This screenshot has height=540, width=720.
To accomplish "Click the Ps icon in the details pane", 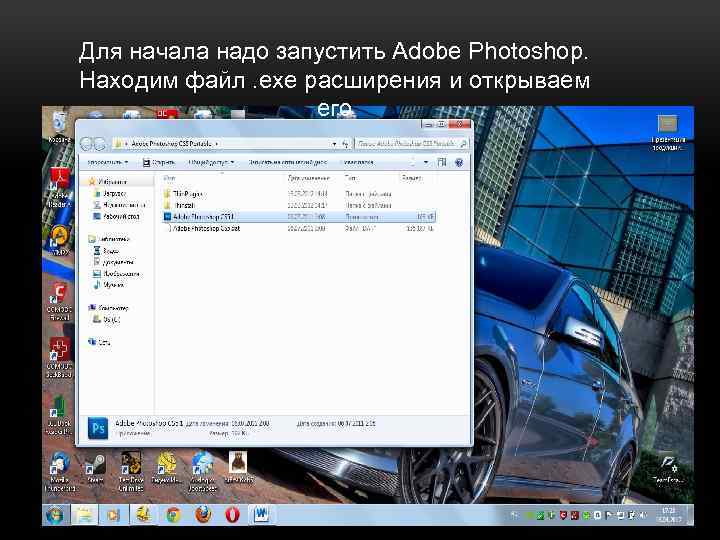I will click(98, 428).
